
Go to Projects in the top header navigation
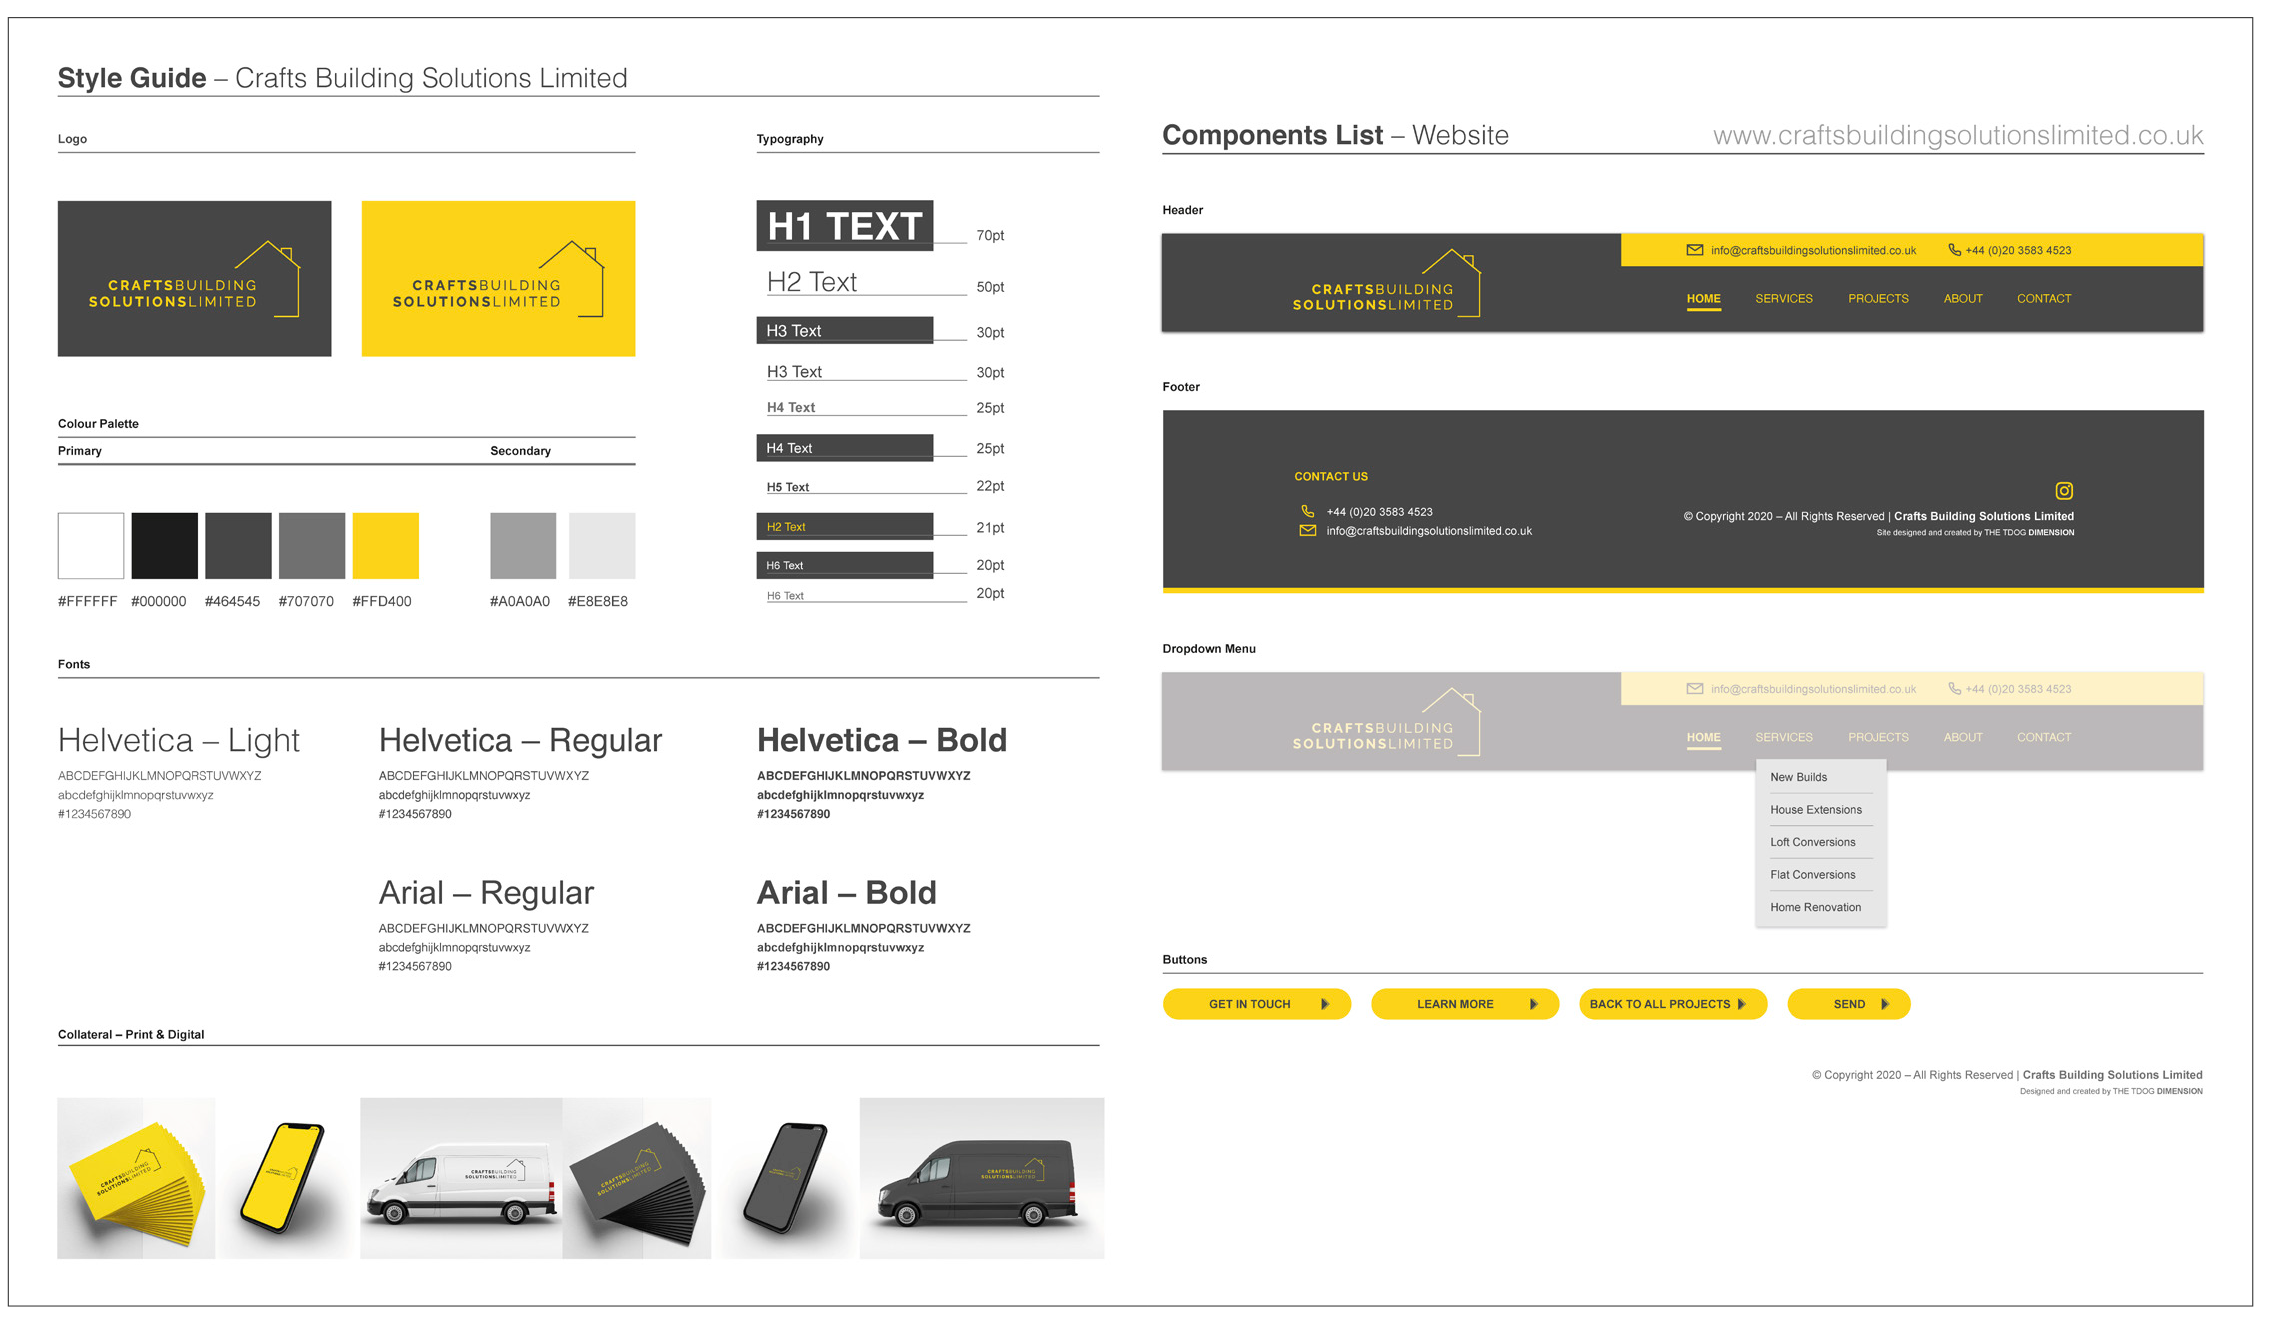(x=1877, y=299)
